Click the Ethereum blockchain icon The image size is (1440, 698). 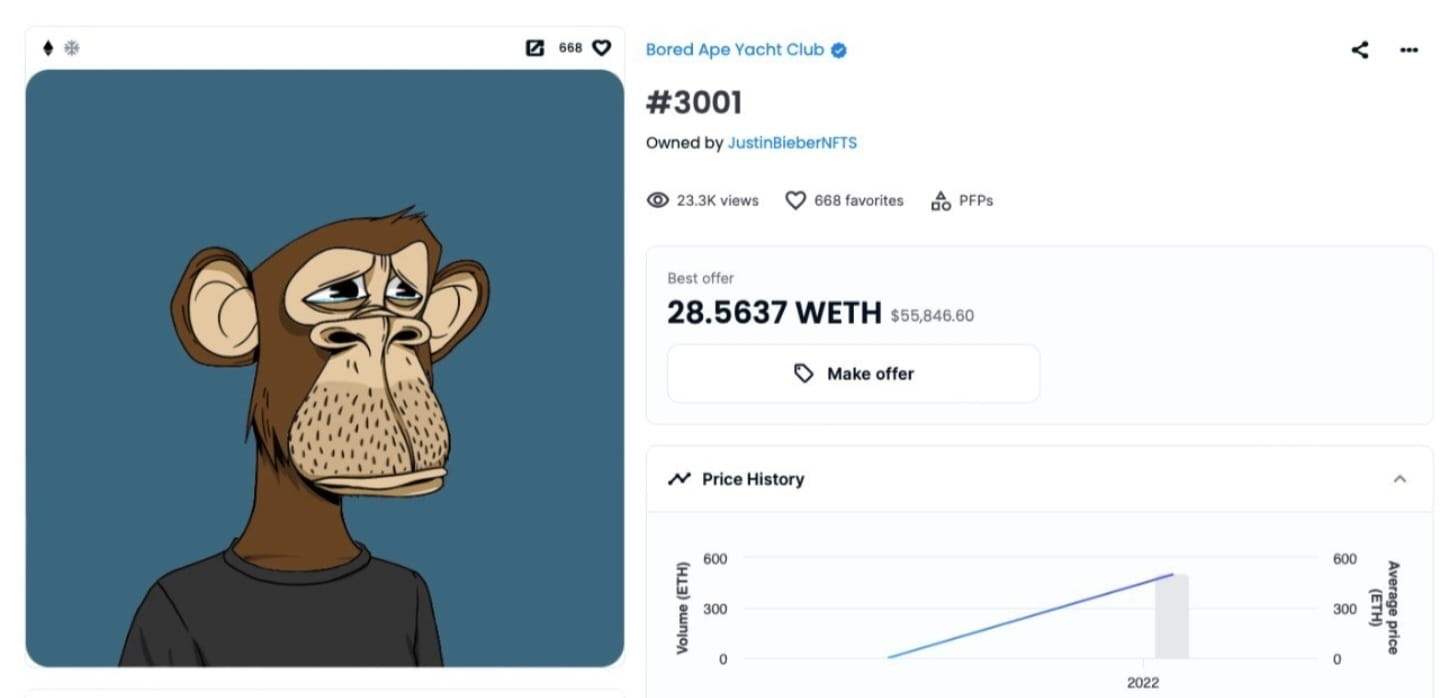[x=47, y=47]
